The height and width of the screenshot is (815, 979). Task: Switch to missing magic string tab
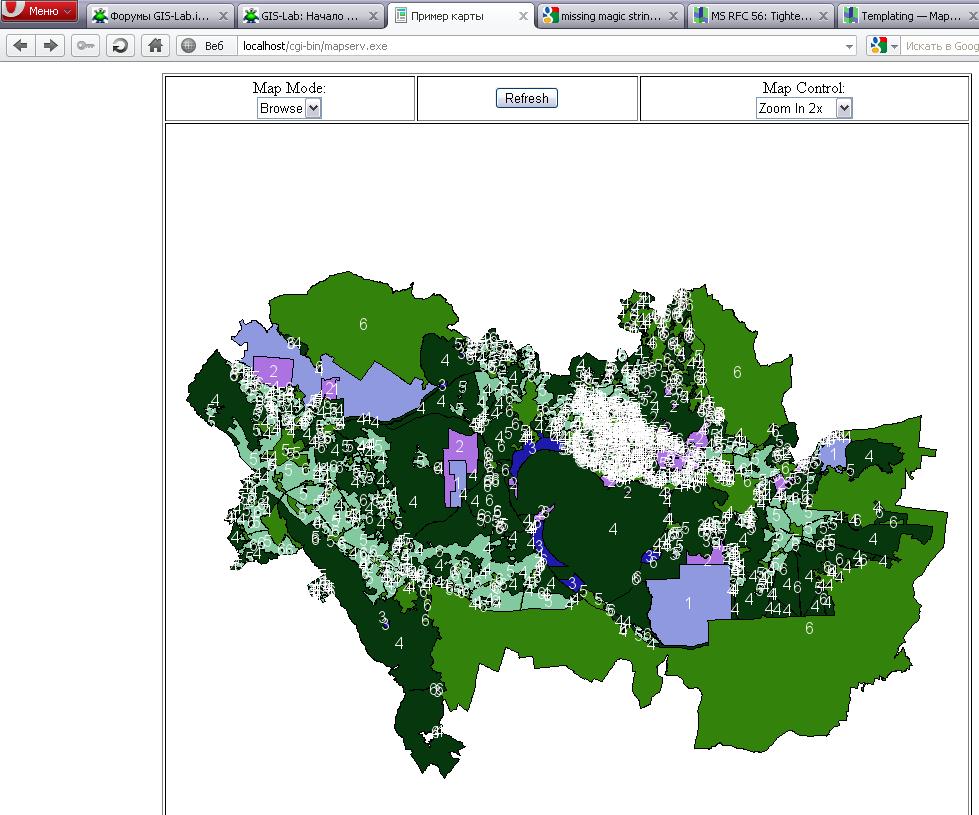coord(610,16)
